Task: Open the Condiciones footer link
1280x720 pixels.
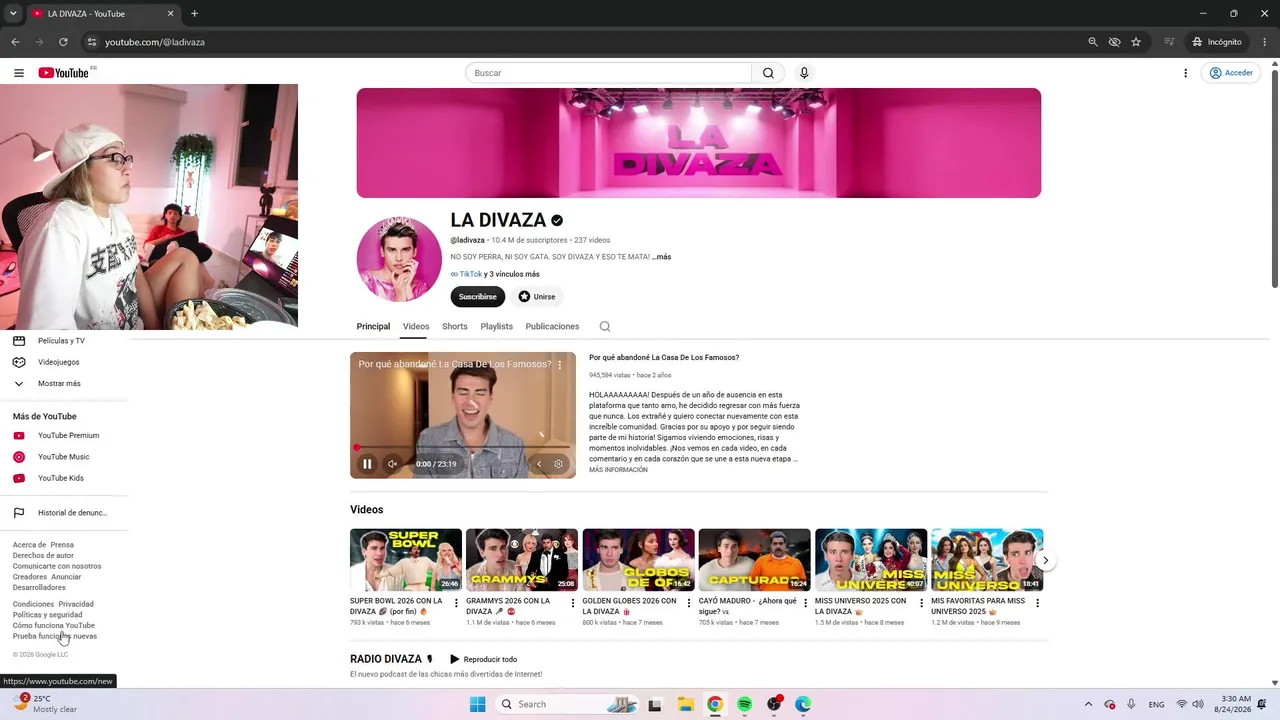Action: click(33, 605)
